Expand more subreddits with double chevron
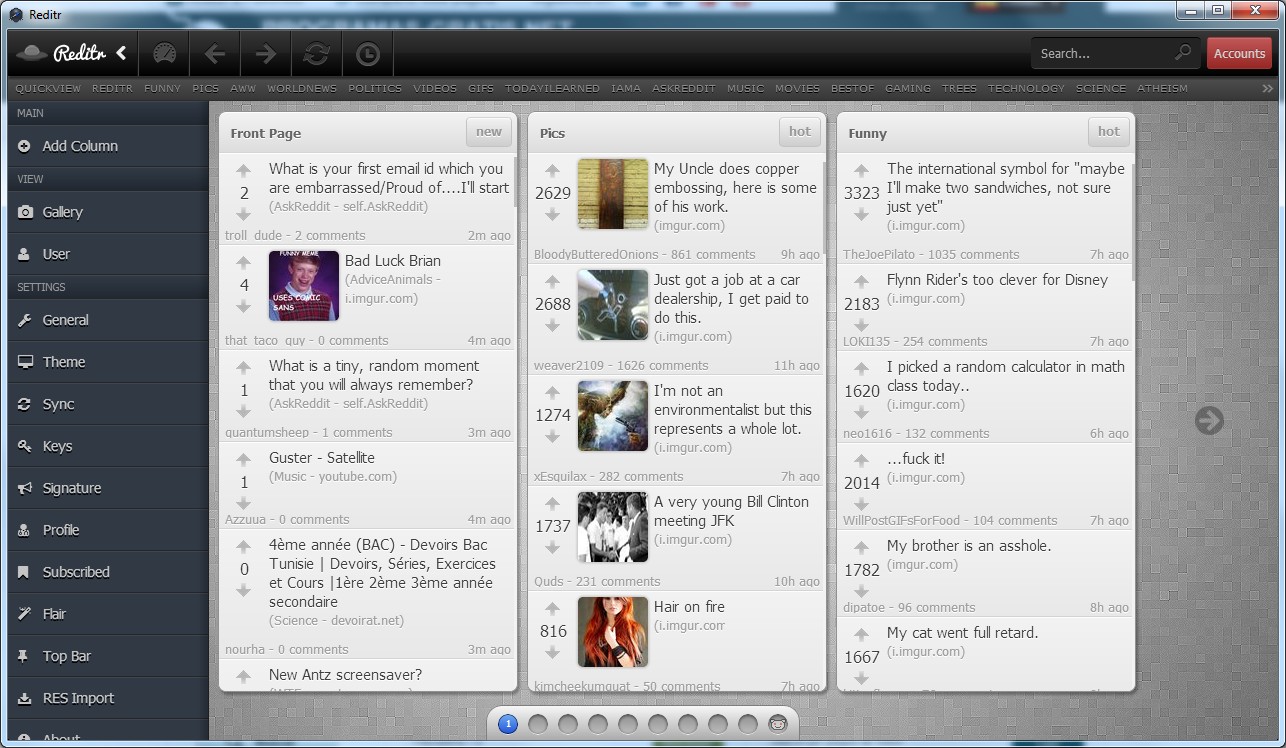This screenshot has height=748, width=1286. coord(1268,88)
